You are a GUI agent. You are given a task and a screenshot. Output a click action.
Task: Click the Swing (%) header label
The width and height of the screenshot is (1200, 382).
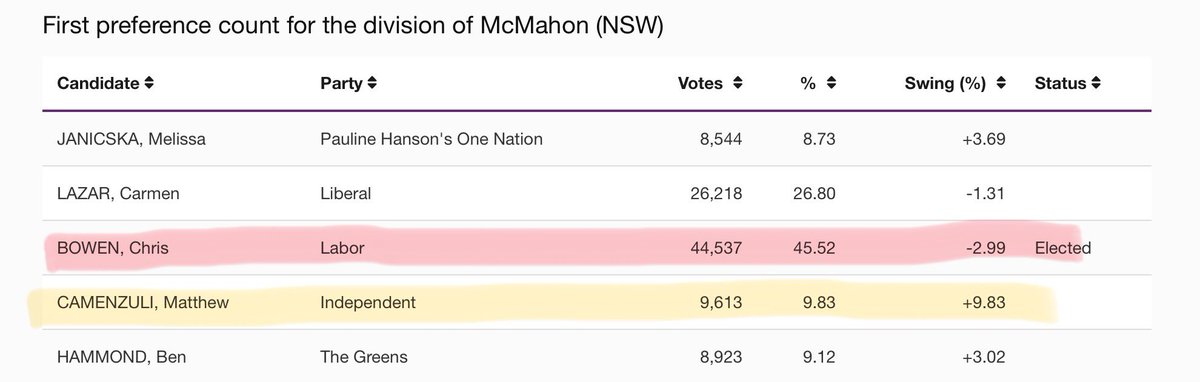947,84
